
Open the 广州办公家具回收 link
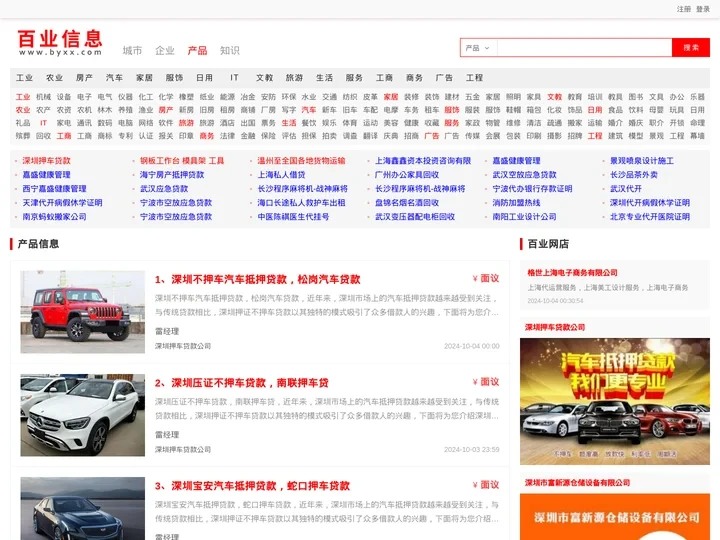point(407,174)
